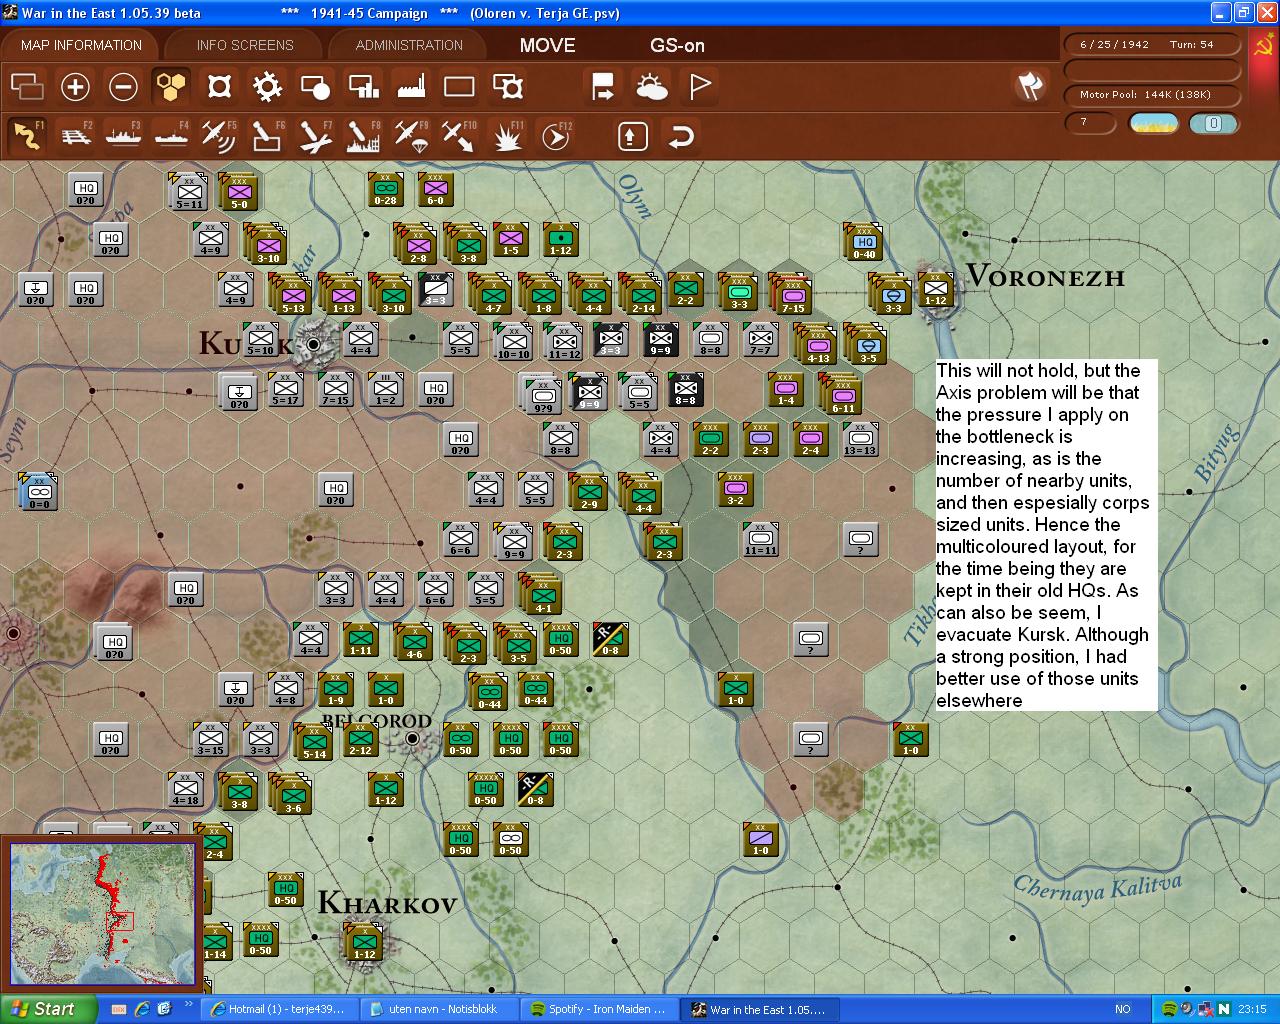The width and height of the screenshot is (1280, 1024).
Task: Click the outlined pennant flag icon
Action: [700, 87]
